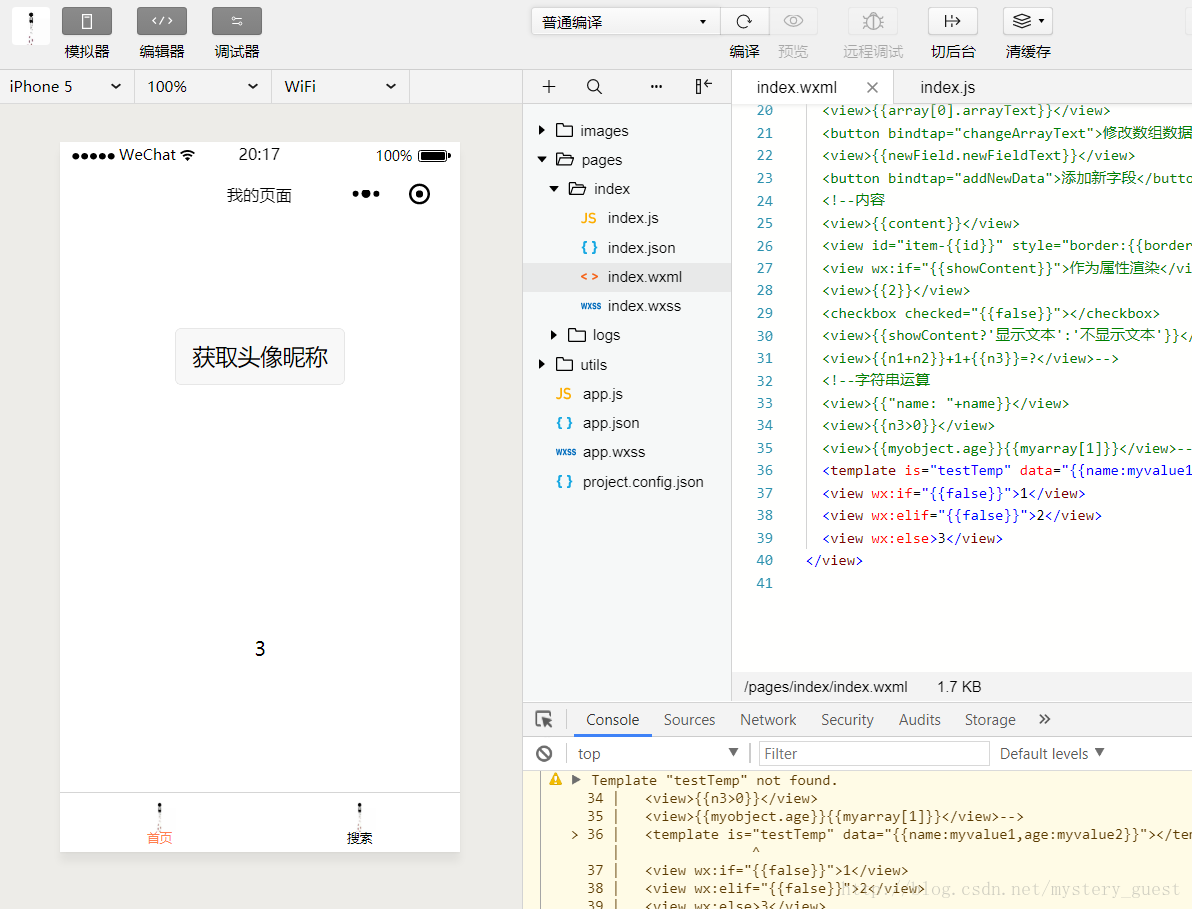Click the clear console icon
1192x909 pixels.
[x=544, y=753]
